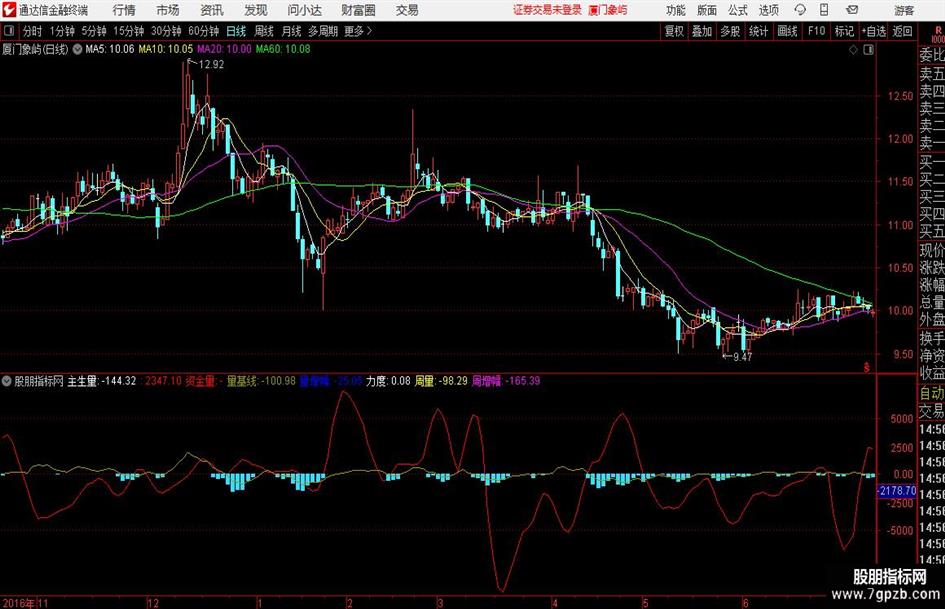Click the customer service headset icon
945x609 pixels.
point(800,10)
